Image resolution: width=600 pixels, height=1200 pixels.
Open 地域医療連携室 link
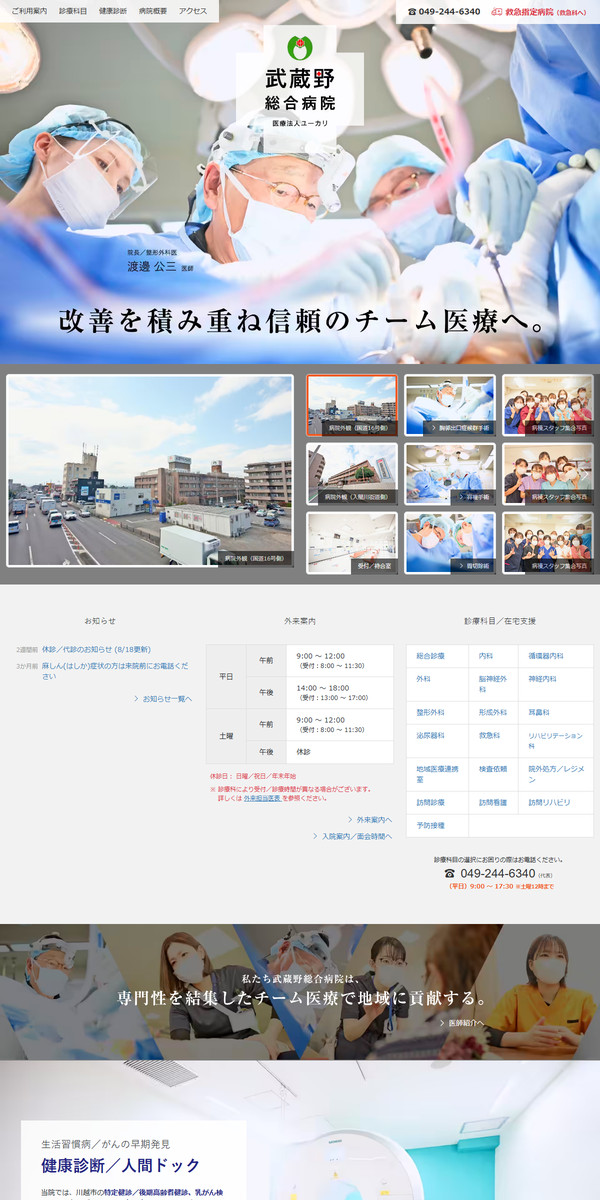coord(437,774)
